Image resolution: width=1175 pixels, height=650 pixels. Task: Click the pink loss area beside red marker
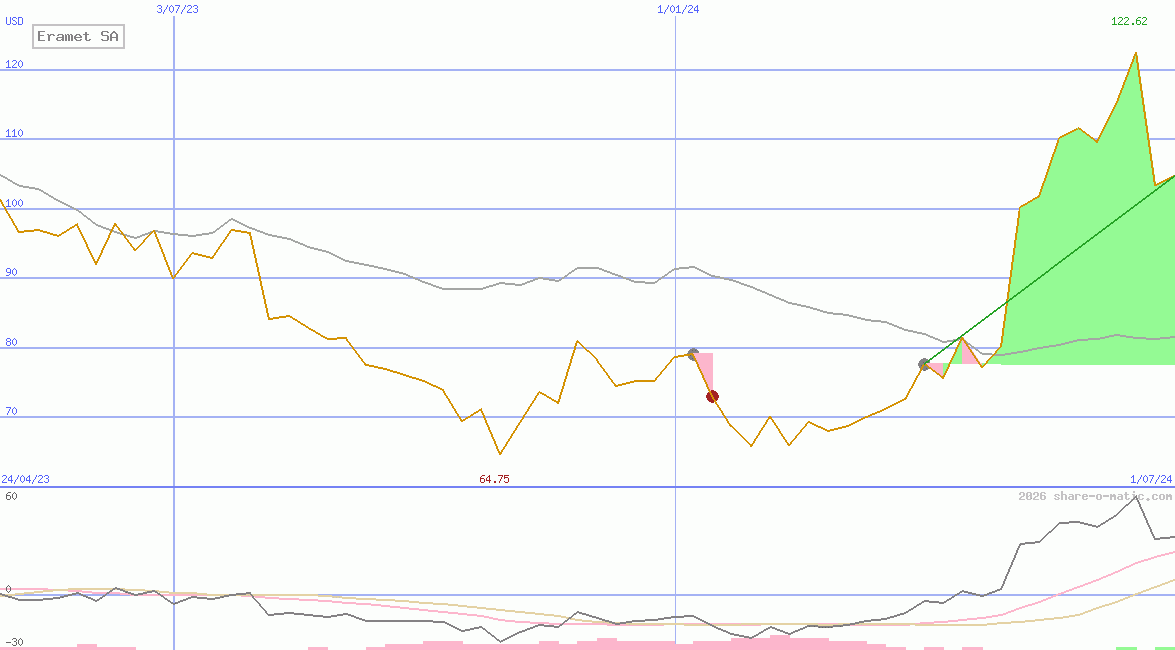706,368
